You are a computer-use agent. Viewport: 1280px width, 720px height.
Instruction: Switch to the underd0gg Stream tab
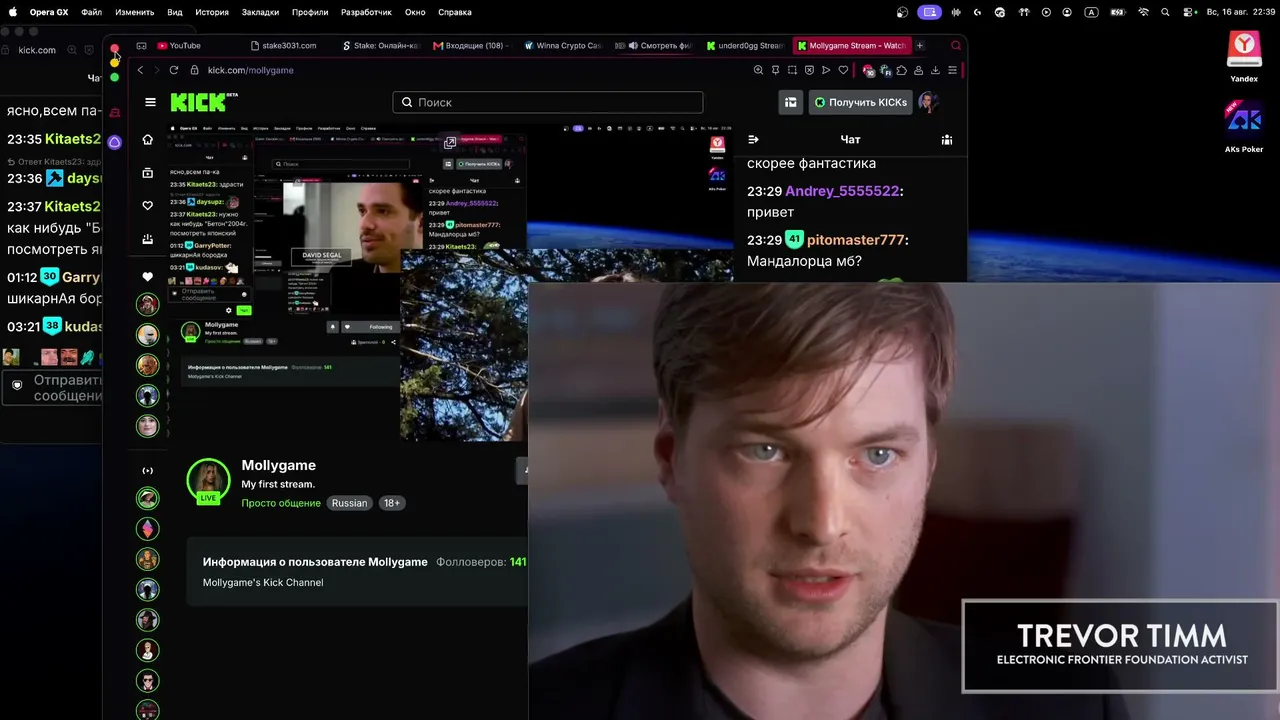tap(745, 46)
